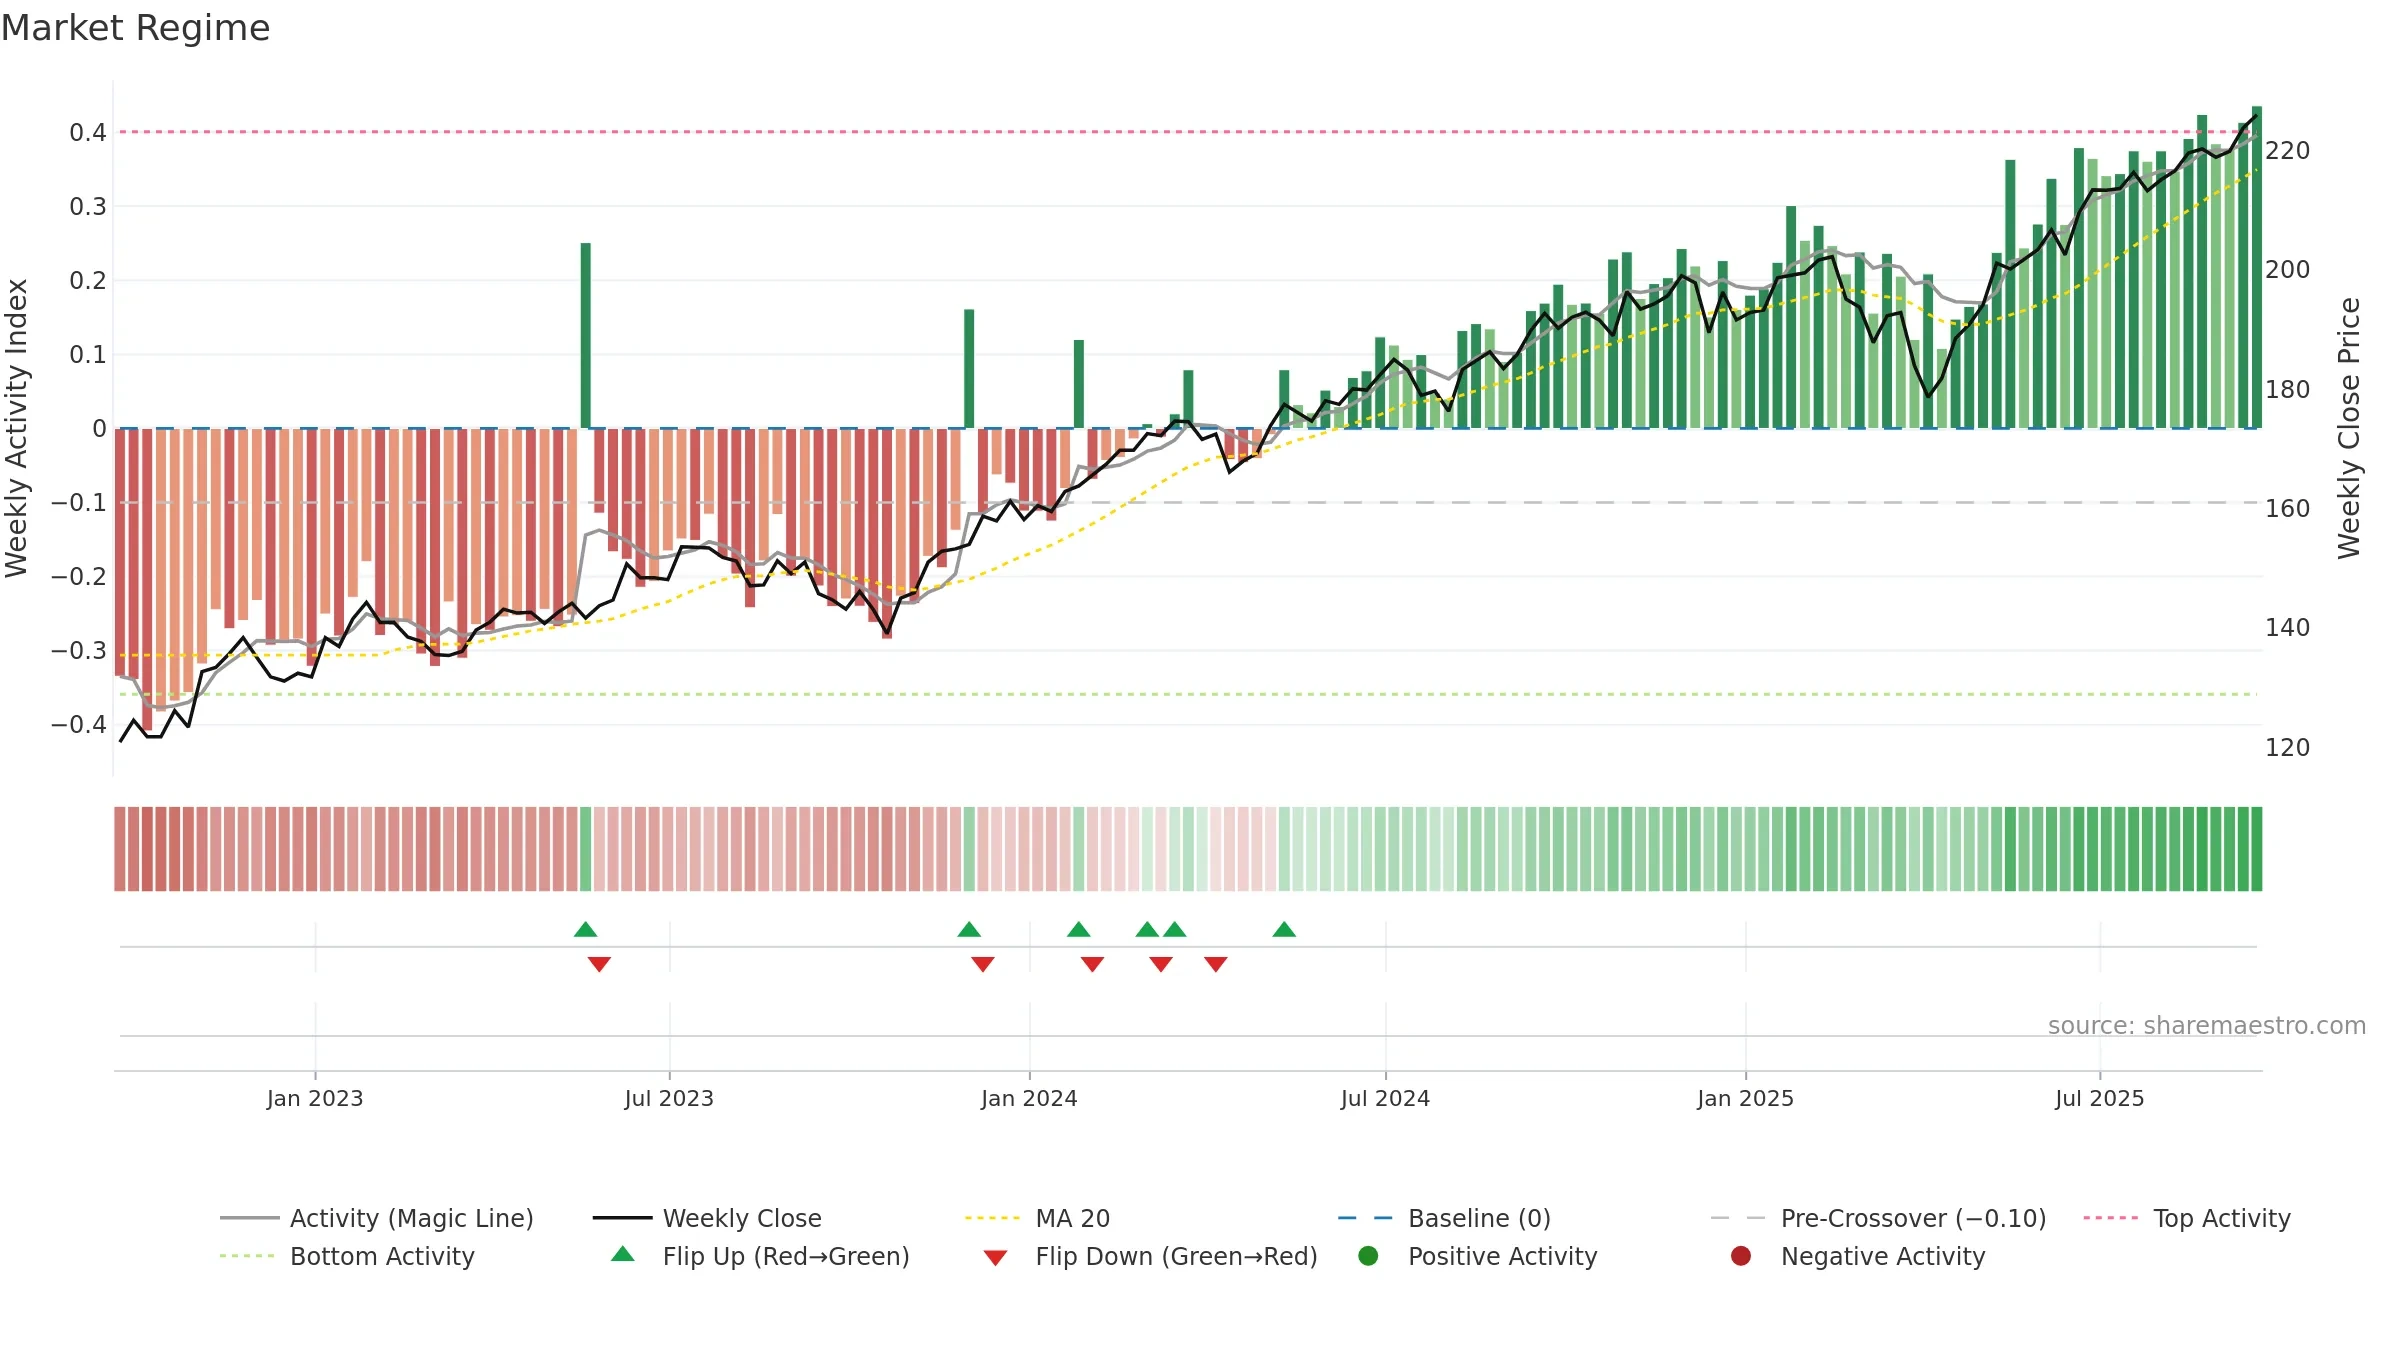The height and width of the screenshot is (1350, 2400).
Task: Toggle the Bottom Activity legend entry
Action: point(347,1256)
